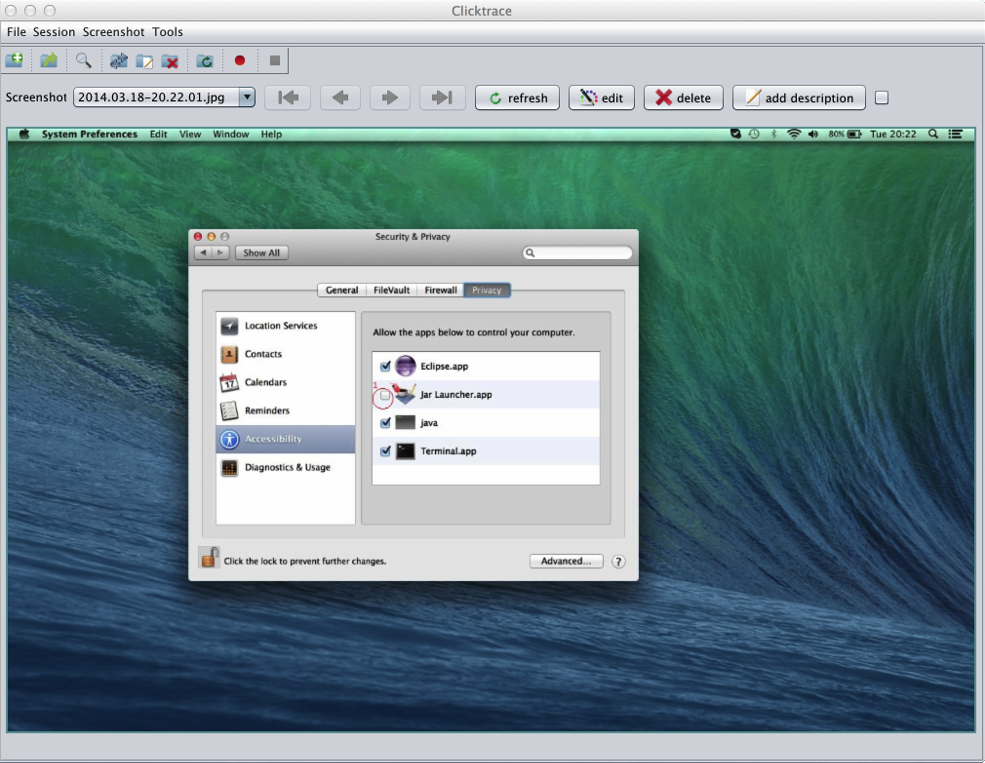Select Diagnostics & Usage in the sidebar
The width and height of the screenshot is (985, 763).
[x=286, y=467]
